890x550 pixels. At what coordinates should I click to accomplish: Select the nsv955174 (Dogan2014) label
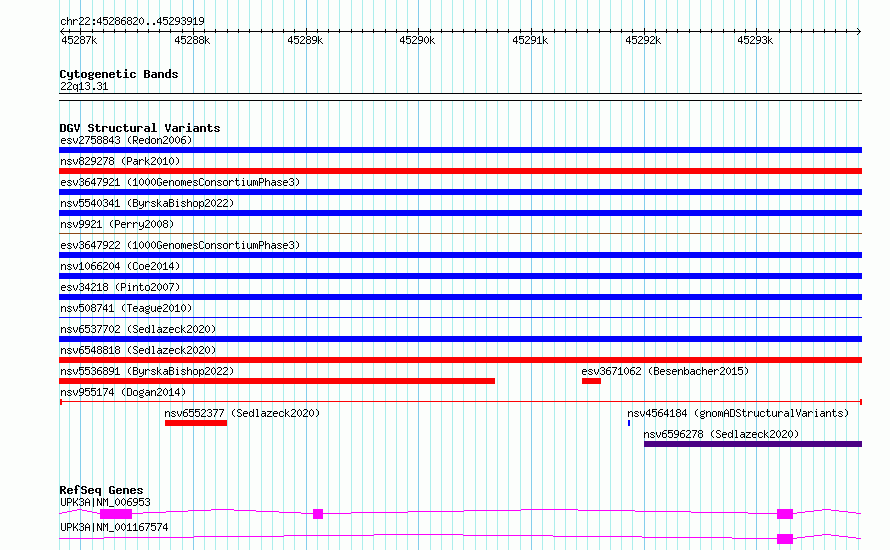point(123,392)
